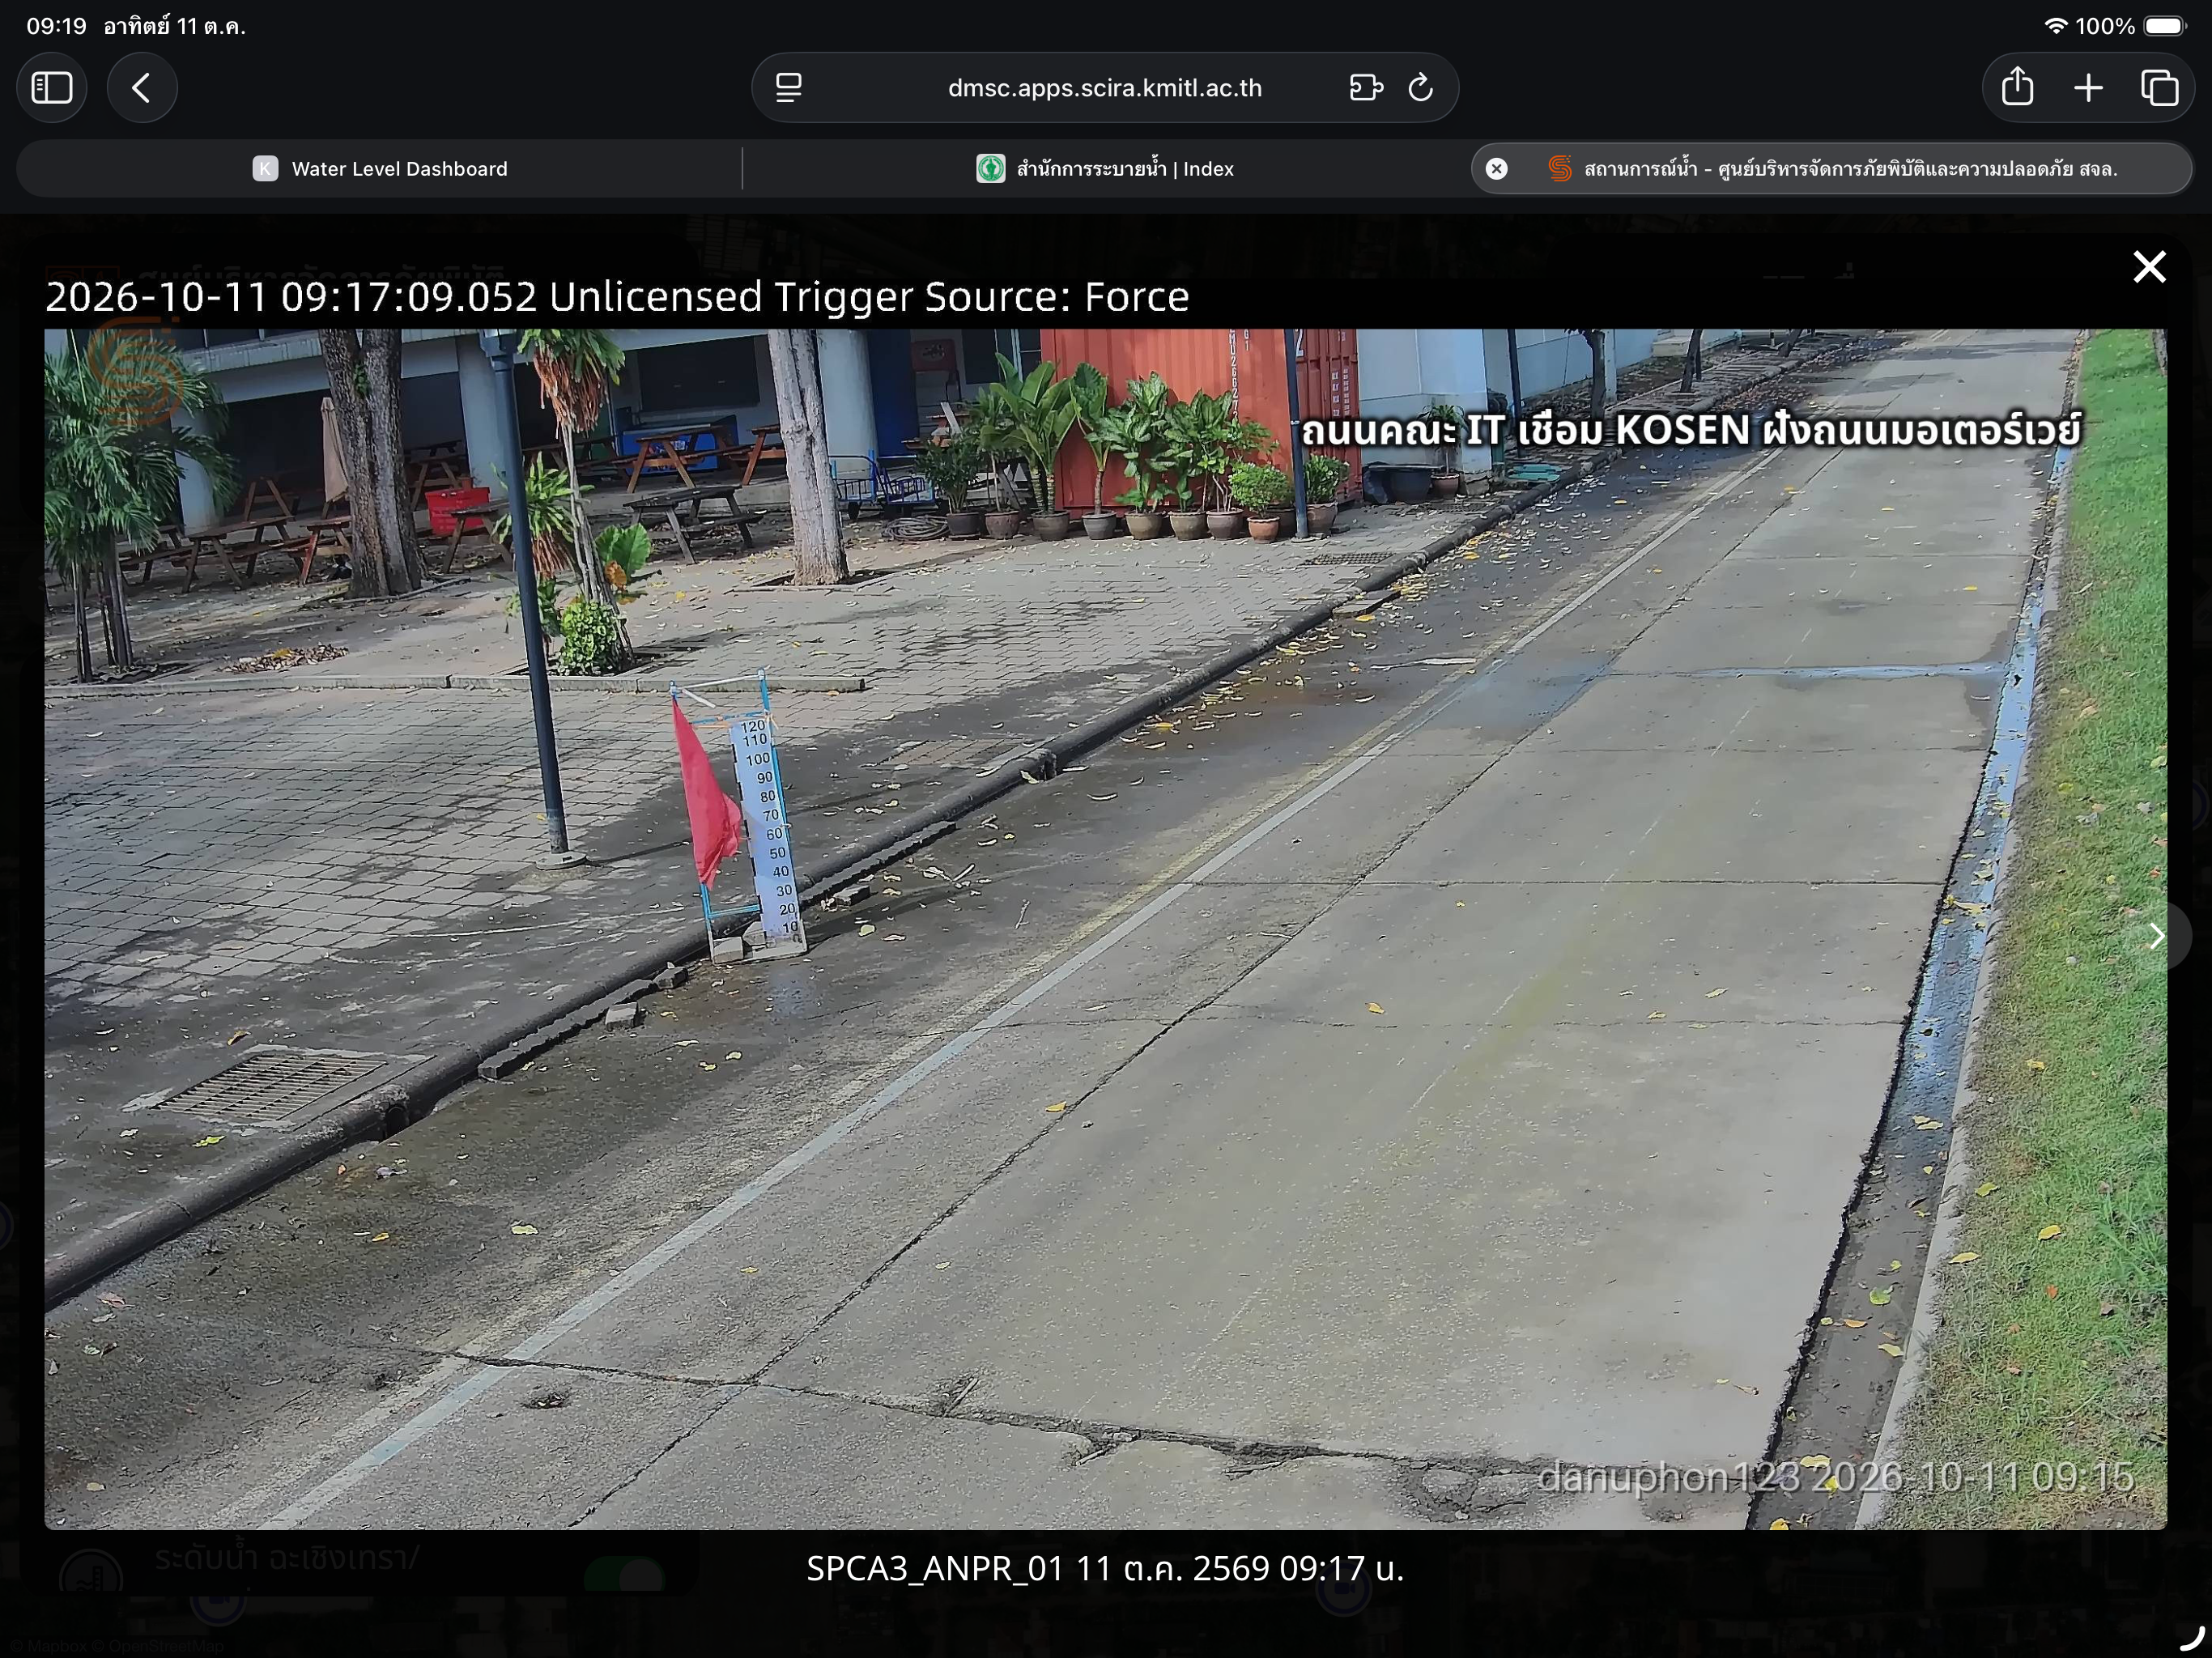Switch to Water Level Dashboard tab
The height and width of the screenshot is (1658, 2212).
point(379,169)
